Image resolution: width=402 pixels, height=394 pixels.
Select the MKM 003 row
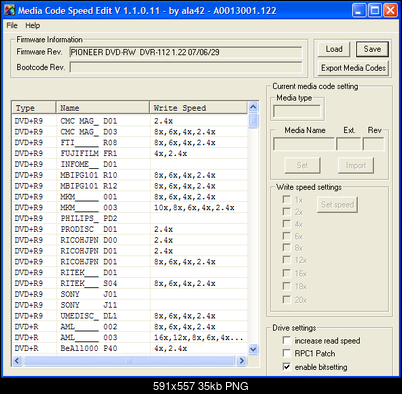130,208
